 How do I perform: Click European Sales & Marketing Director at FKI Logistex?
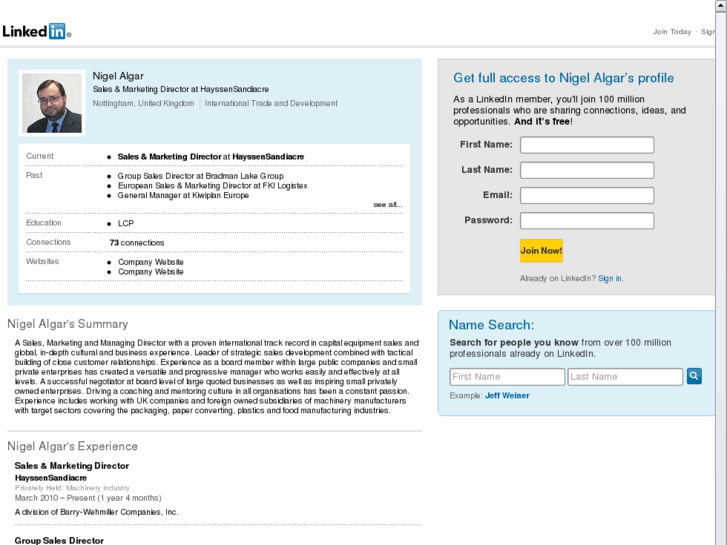pyautogui.click(x=212, y=186)
